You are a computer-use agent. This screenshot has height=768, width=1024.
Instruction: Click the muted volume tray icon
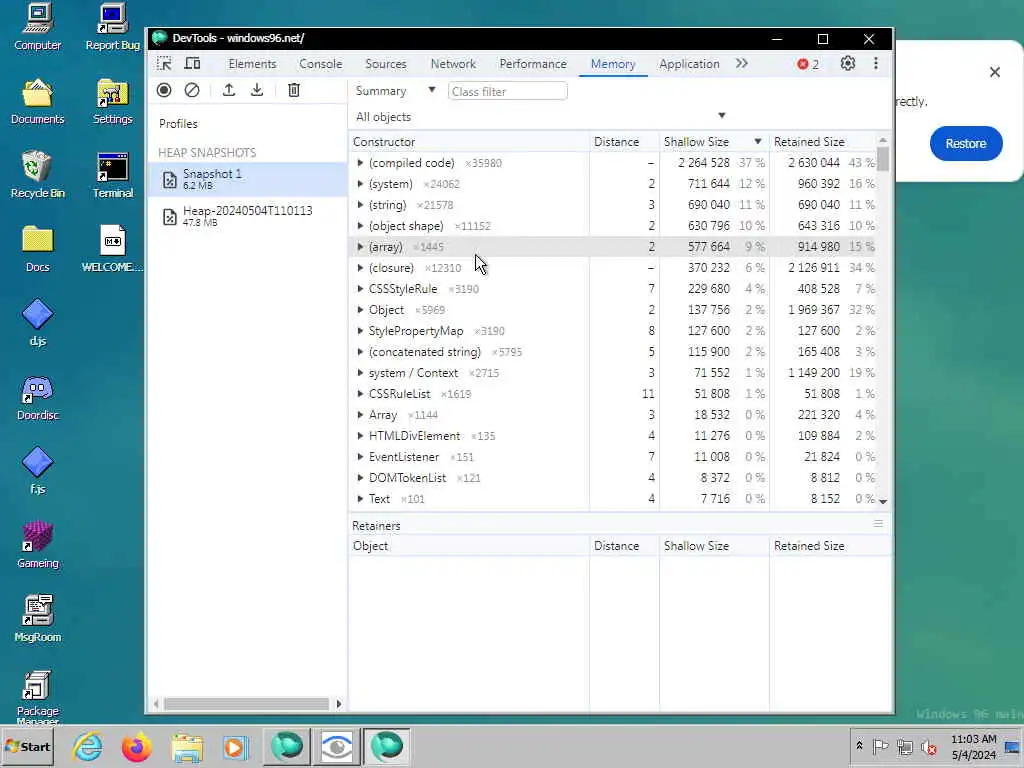[928, 746]
